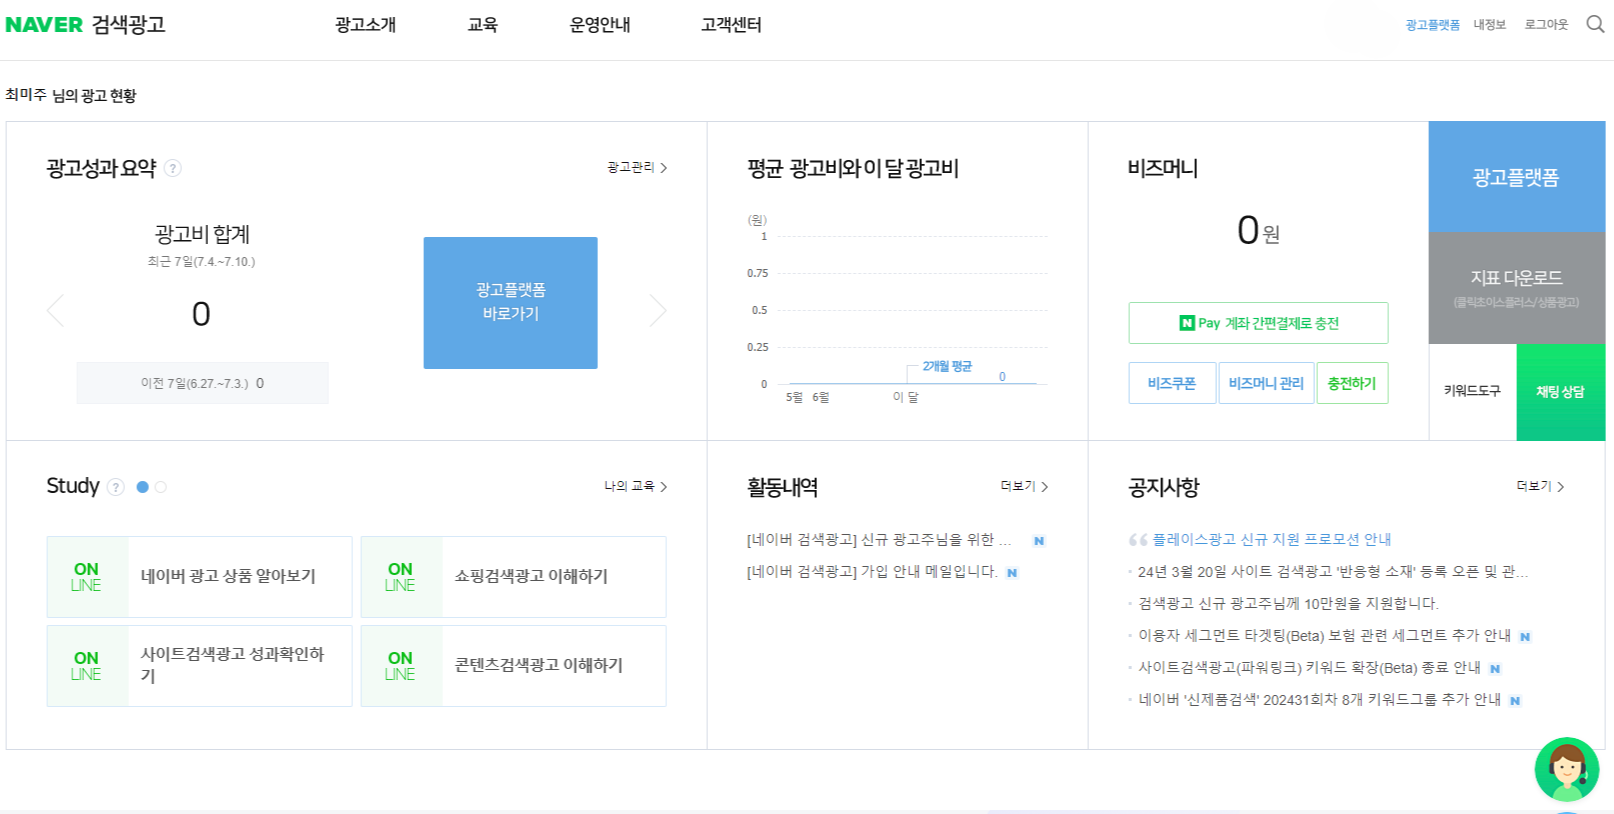Open 사이트검색광고 성과확인하기 course
This screenshot has width=1614, height=814.
coord(199,666)
